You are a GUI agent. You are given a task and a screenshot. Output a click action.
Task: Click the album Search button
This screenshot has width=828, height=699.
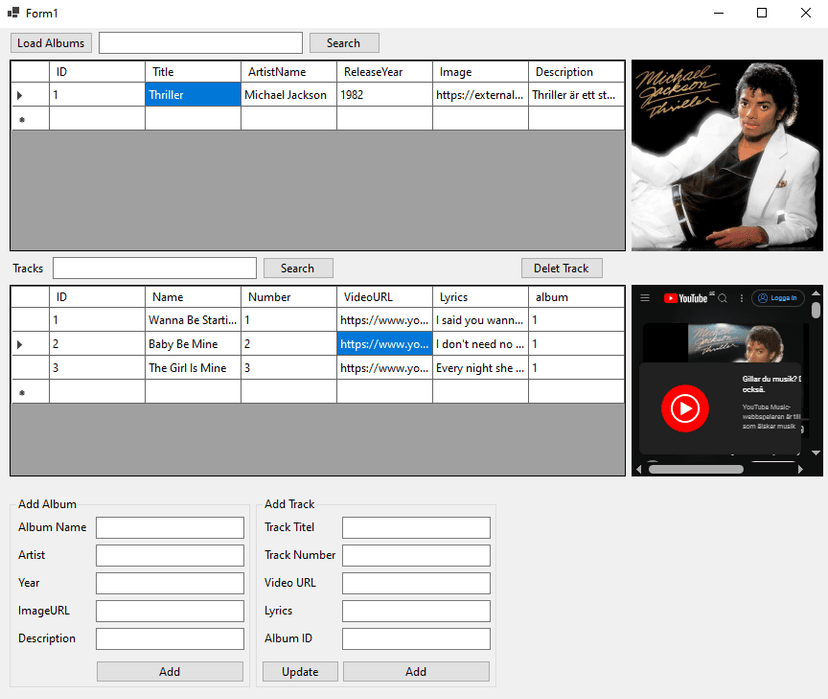click(344, 43)
